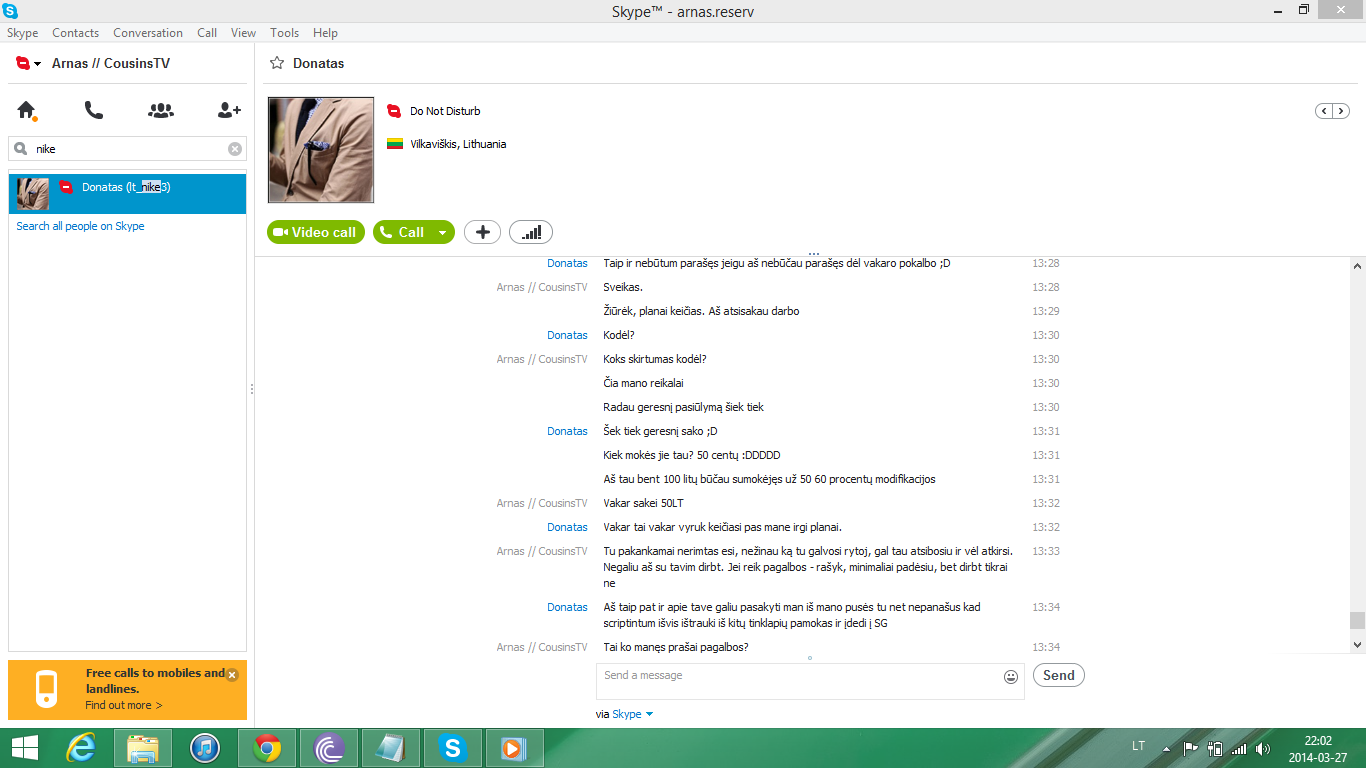
Task: Open the Help menu
Action: 325,33
